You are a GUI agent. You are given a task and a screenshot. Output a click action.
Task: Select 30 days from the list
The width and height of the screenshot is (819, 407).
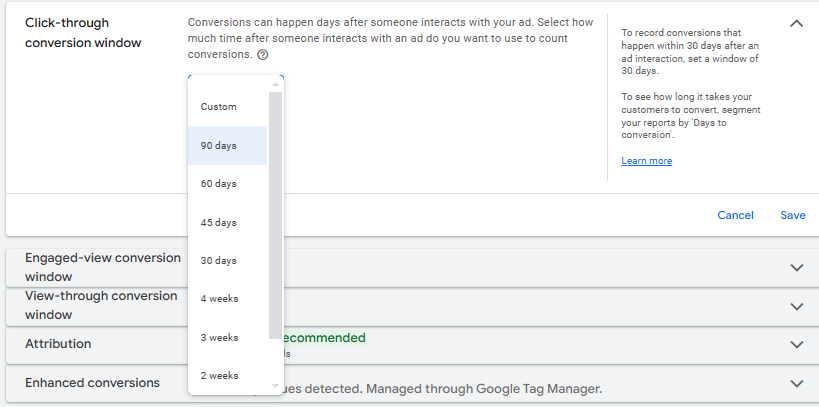tap(219, 261)
